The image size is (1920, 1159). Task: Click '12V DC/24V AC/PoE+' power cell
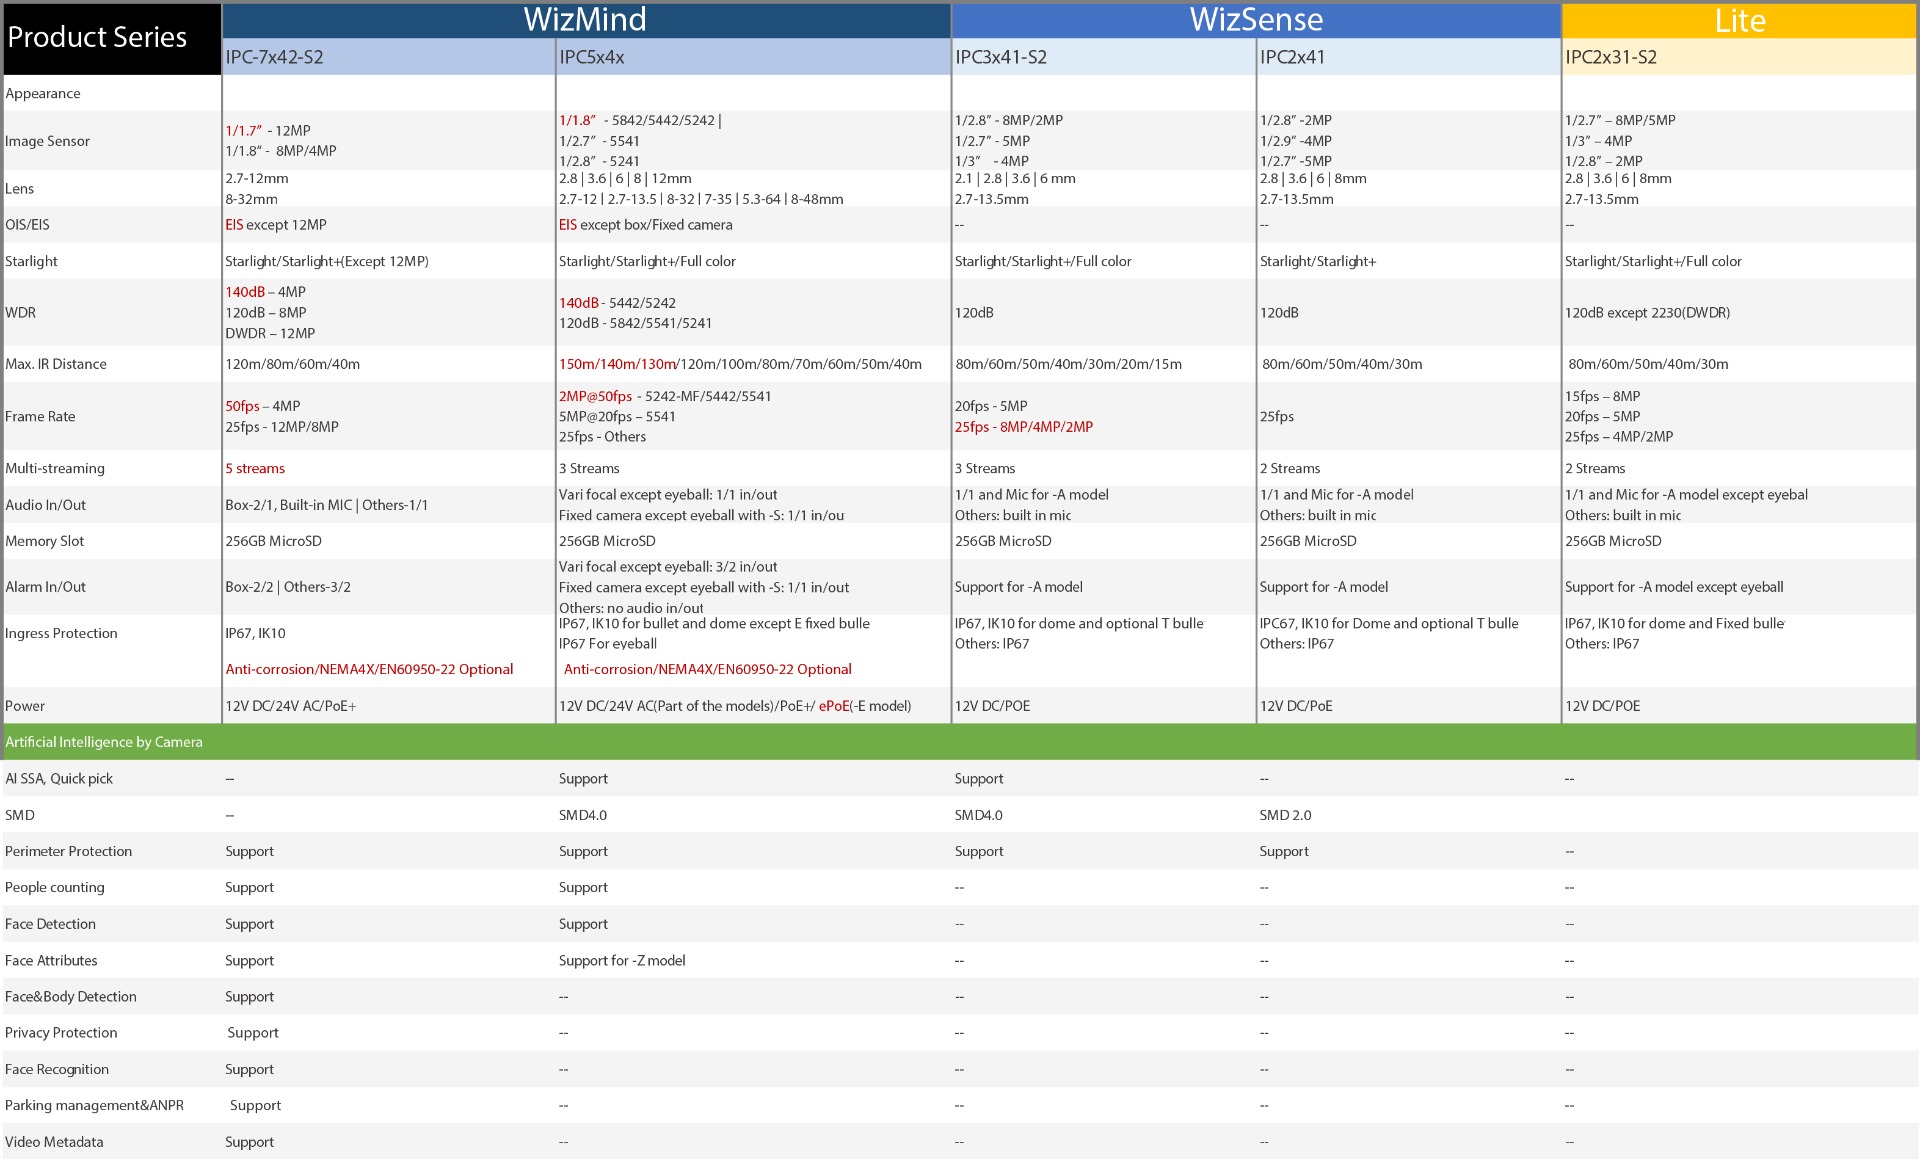291,706
